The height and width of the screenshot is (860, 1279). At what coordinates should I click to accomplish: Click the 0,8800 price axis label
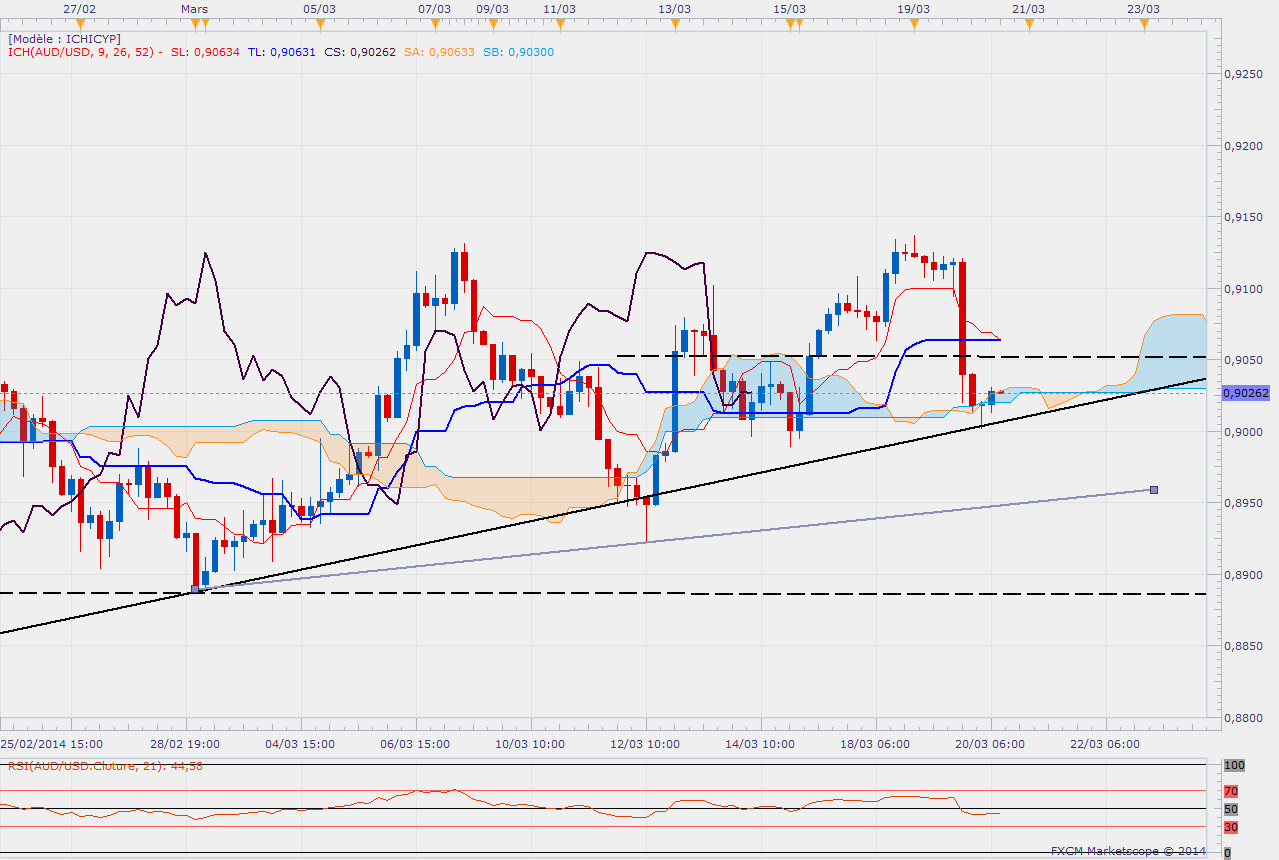1245,717
